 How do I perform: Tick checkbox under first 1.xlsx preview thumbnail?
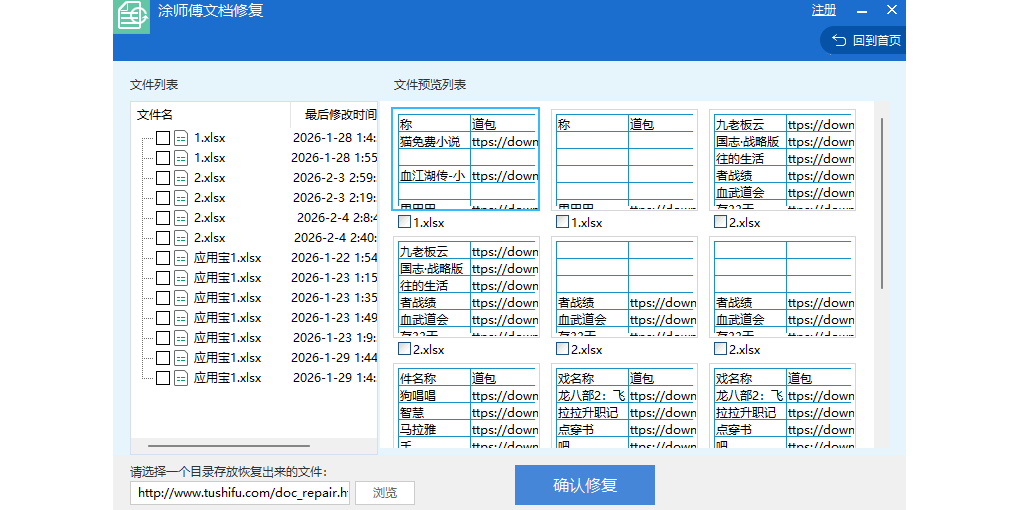click(x=404, y=222)
